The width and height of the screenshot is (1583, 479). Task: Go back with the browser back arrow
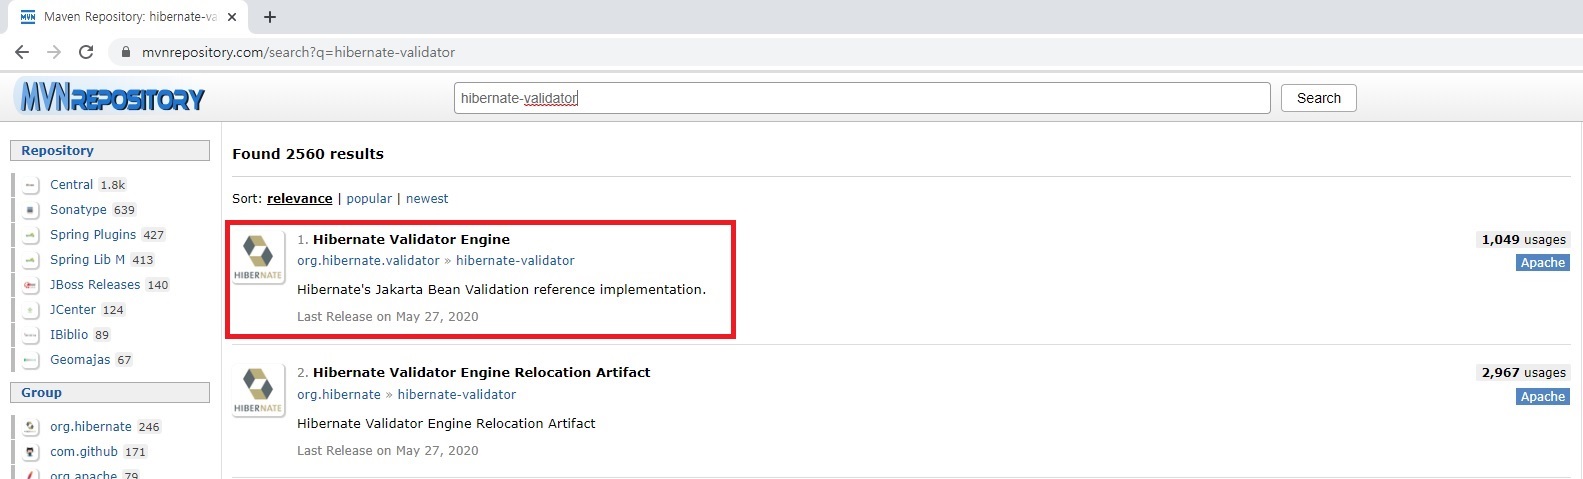click(x=22, y=52)
